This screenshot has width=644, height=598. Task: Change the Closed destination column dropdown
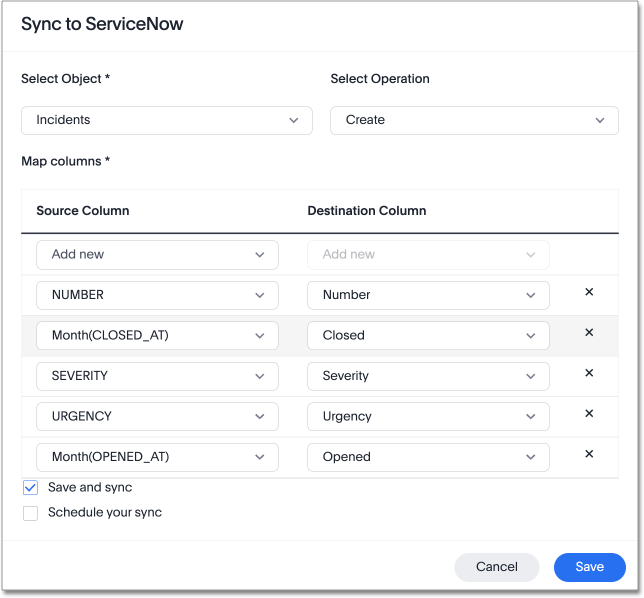point(428,336)
